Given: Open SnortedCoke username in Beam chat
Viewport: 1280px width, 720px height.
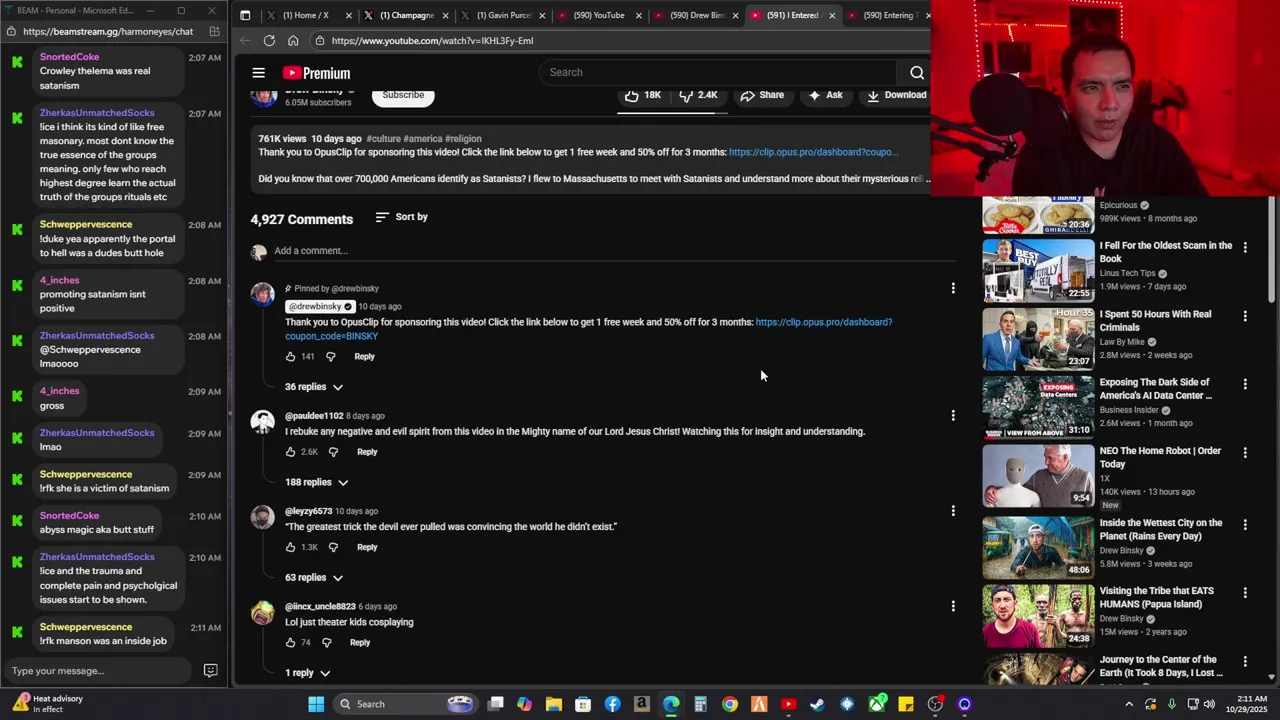Looking at the screenshot, I should click(69, 57).
